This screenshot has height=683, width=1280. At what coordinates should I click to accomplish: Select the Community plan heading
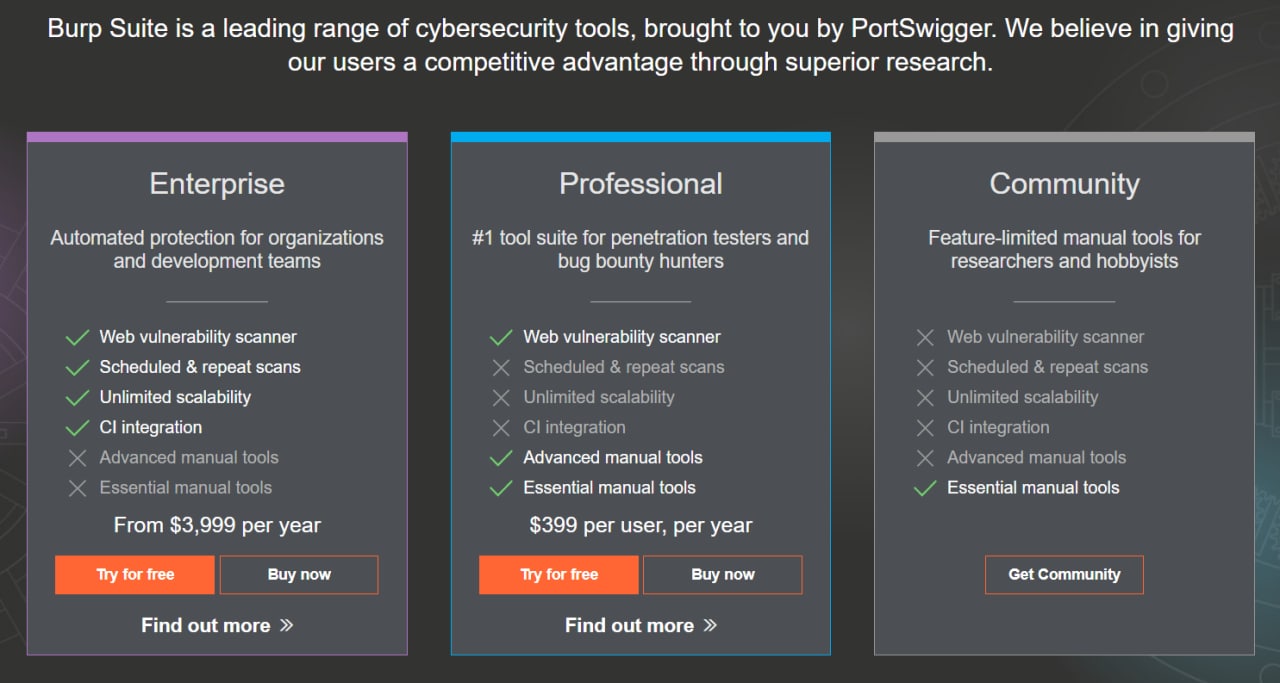click(x=1064, y=184)
